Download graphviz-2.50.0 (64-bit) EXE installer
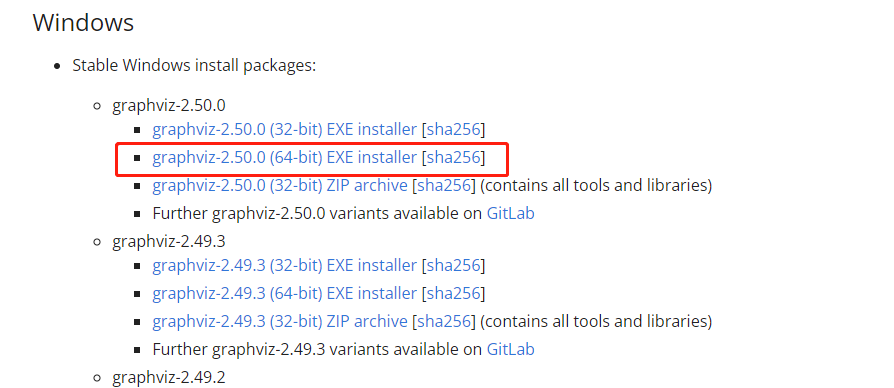Image resolution: width=894 pixels, height=388 pixels. (x=285, y=157)
